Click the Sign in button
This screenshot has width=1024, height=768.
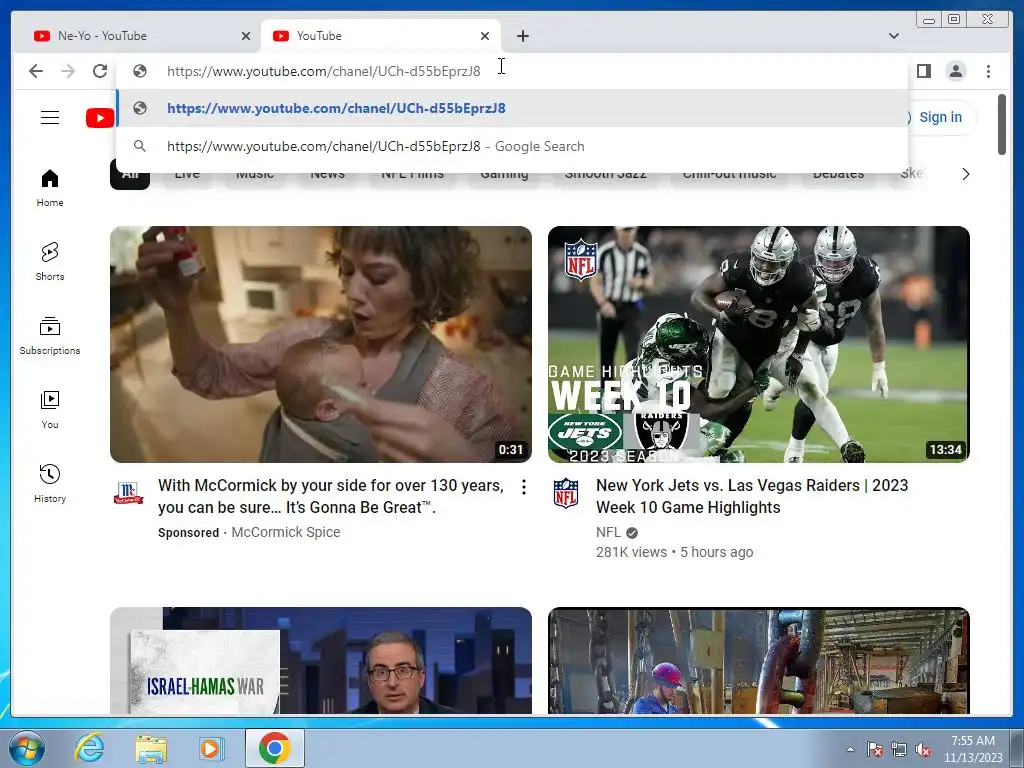pyautogui.click(x=939, y=118)
